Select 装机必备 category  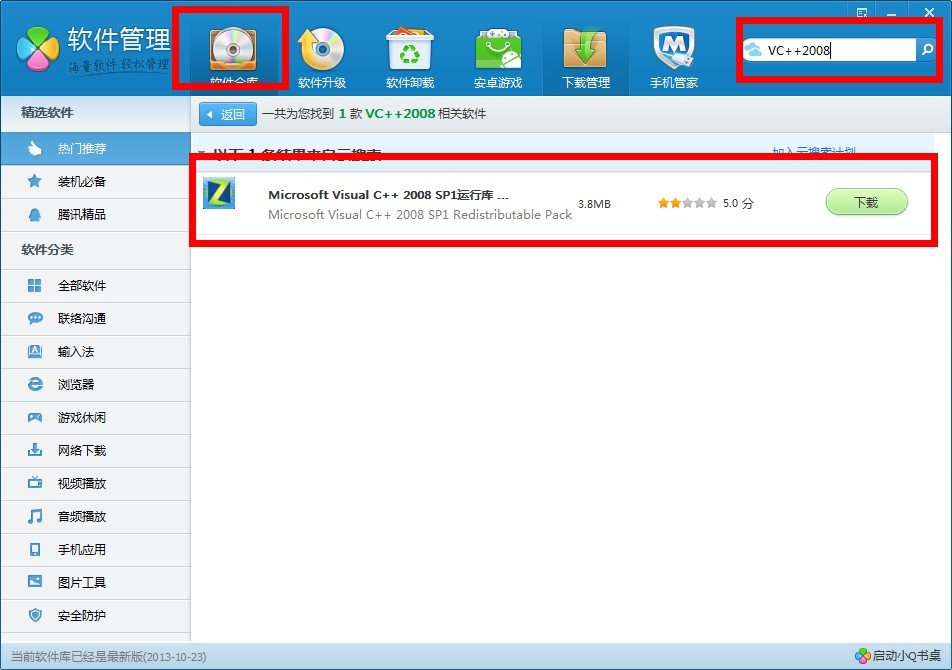[81, 181]
